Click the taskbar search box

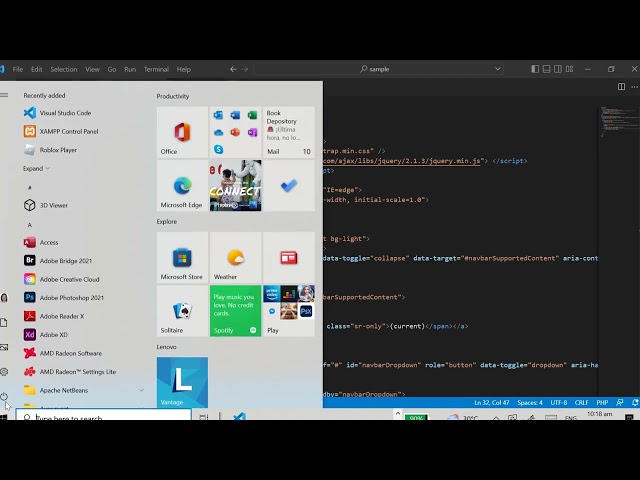tap(103, 415)
